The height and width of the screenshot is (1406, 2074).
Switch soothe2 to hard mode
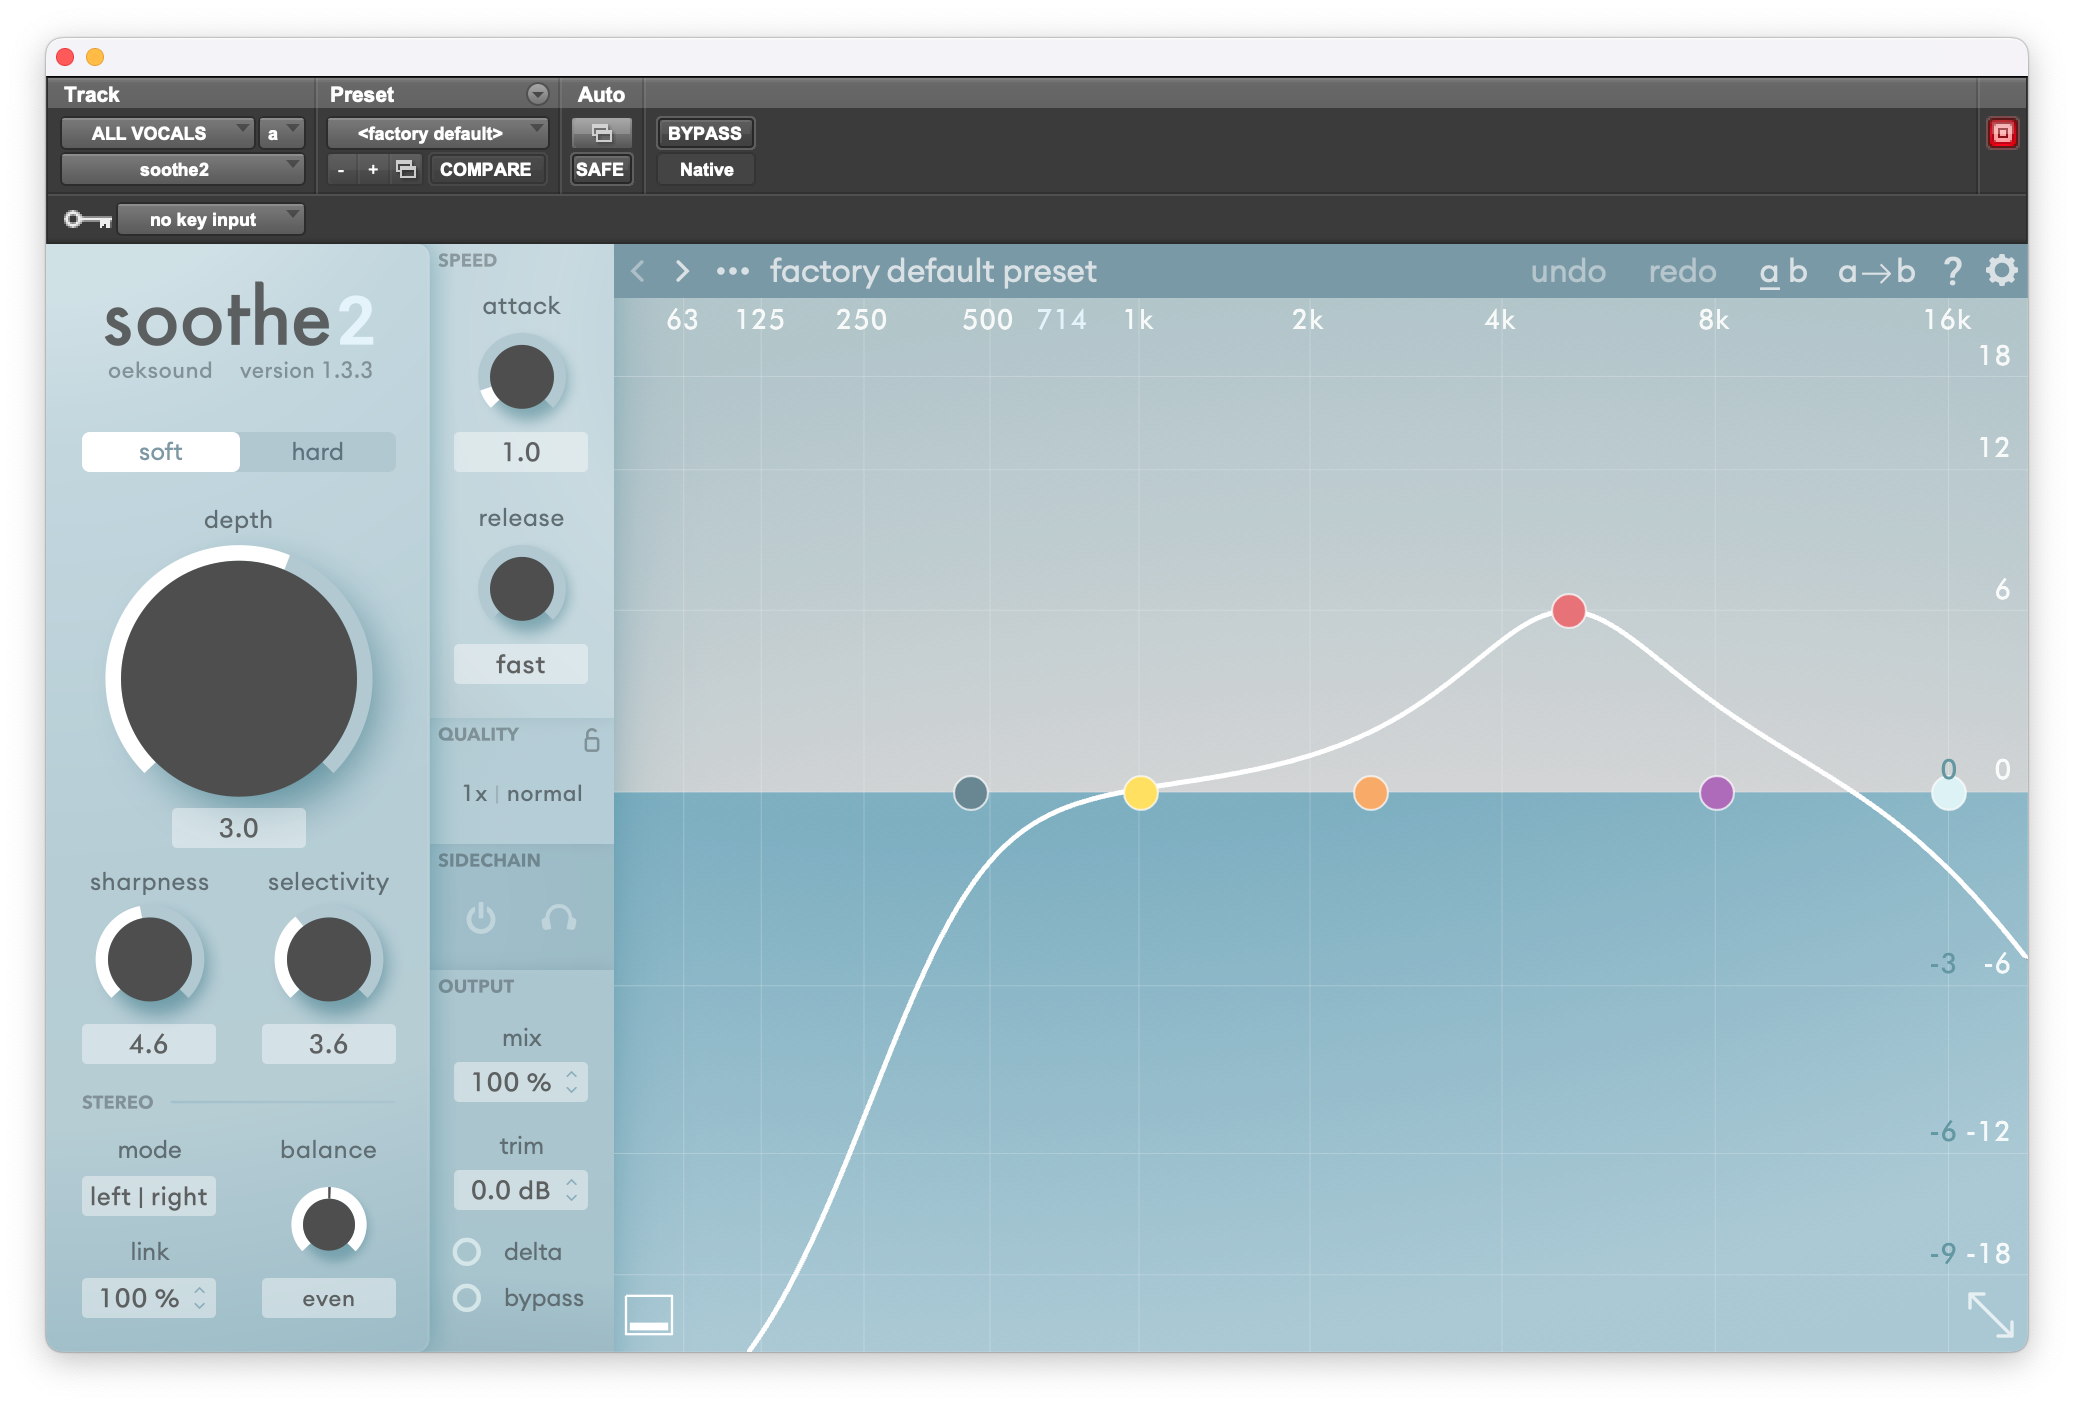(x=318, y=451)
